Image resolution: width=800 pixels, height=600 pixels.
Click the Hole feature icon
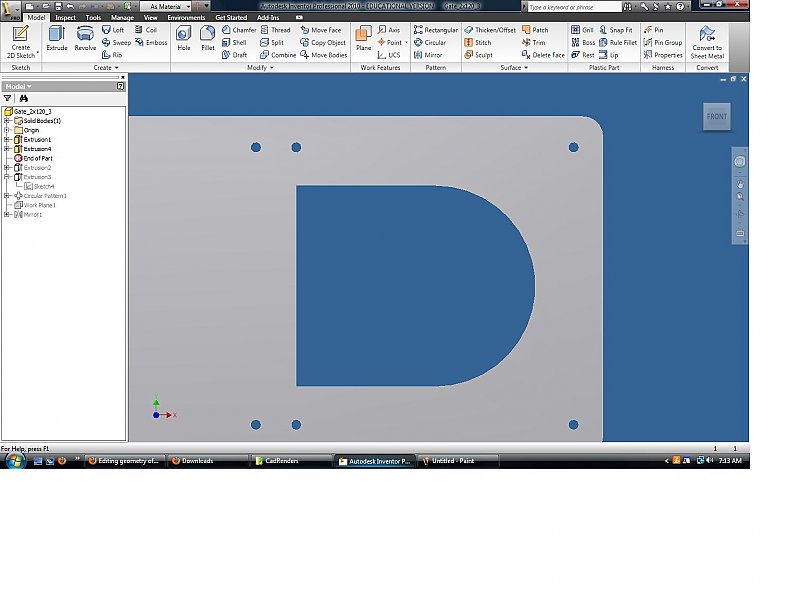point(184,38)
